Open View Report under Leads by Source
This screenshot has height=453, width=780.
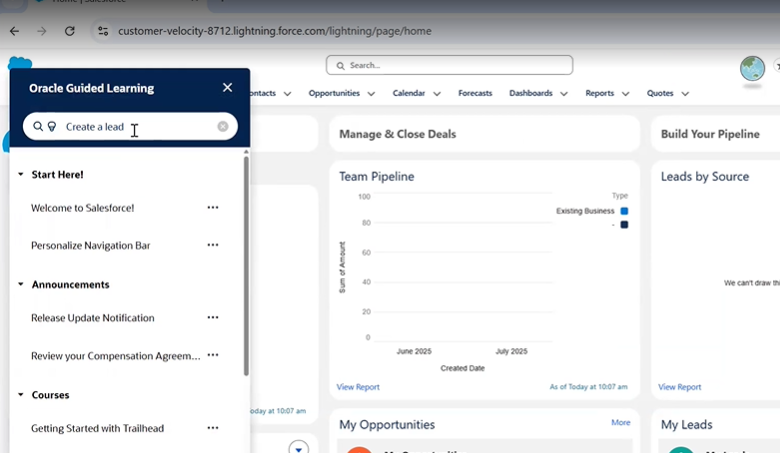[x=680, y=387]
